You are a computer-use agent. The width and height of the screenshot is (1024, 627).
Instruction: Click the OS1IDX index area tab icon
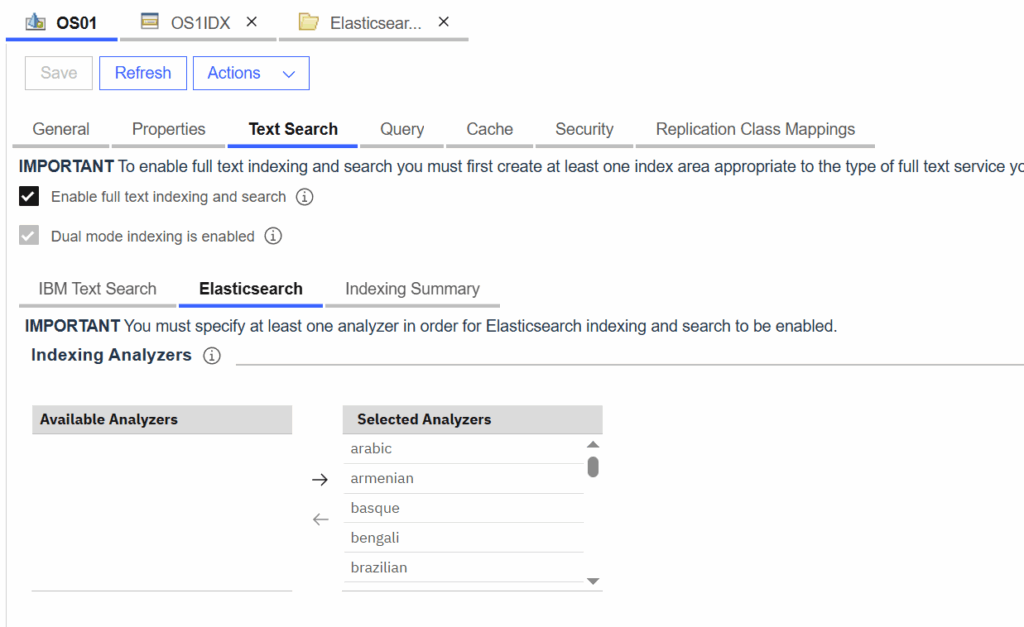pyautogui.click(x=150, y=22)
